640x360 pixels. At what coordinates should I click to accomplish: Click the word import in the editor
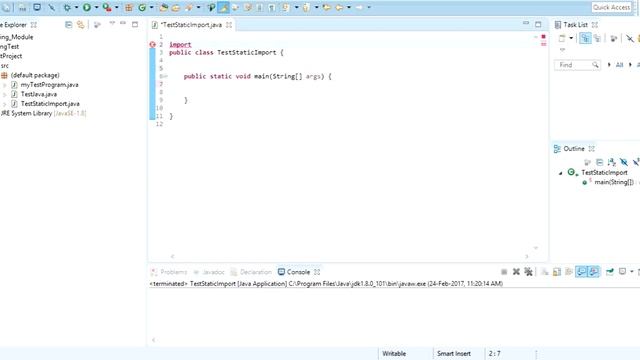tap(180, 44)
